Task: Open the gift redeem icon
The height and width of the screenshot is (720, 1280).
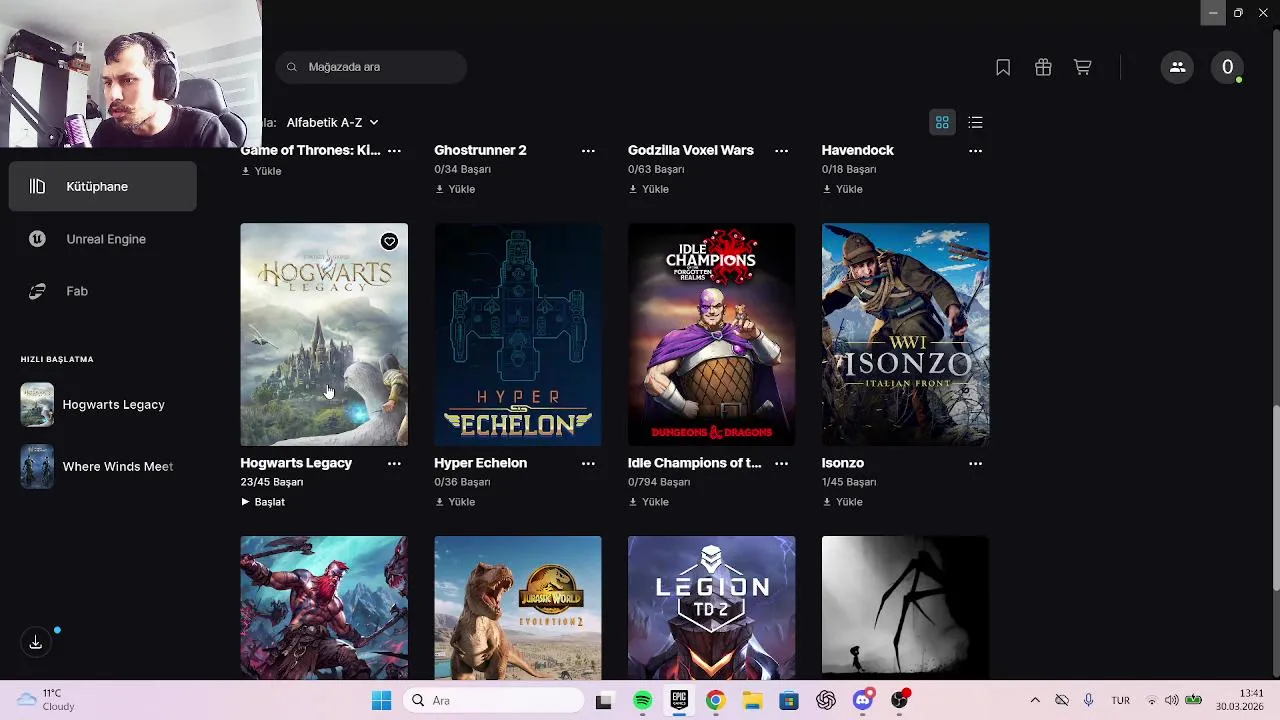Action: click(x=1043, y=67)
